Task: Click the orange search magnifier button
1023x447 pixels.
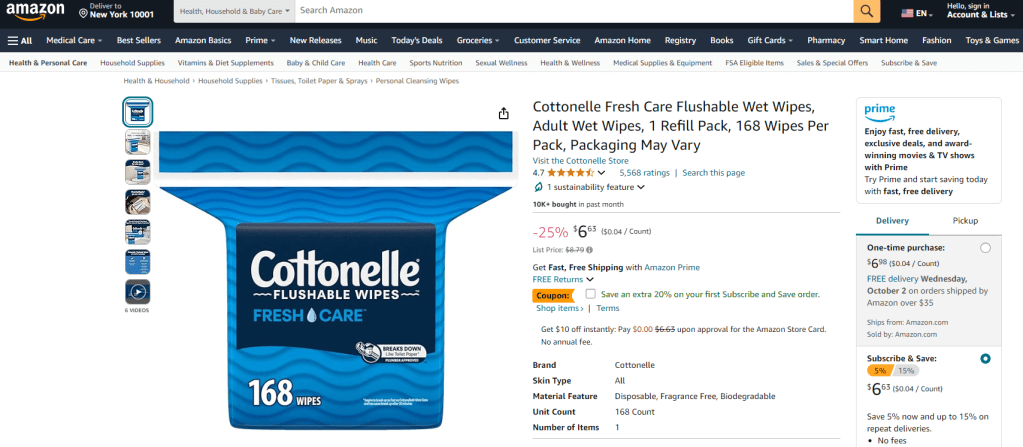Action: click(866, 11)
